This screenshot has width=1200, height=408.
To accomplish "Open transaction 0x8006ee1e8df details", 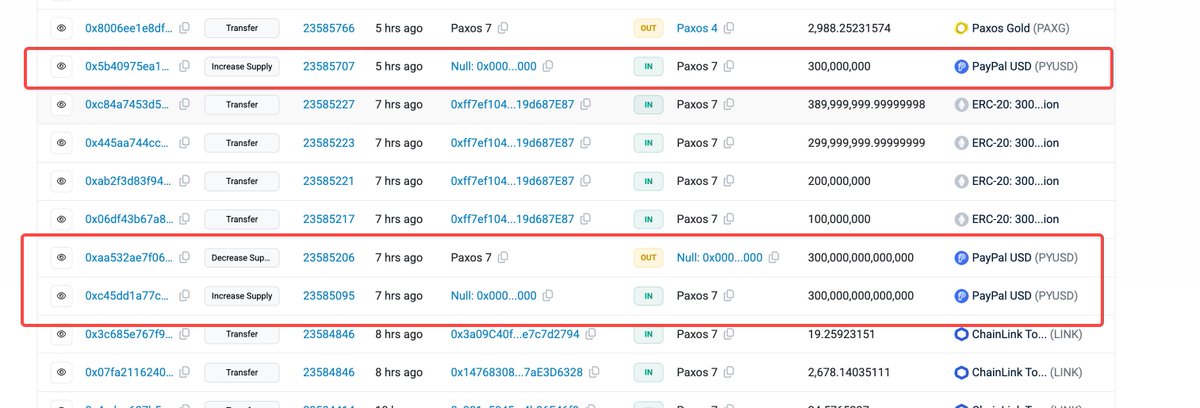I will [x=129, y=28].
